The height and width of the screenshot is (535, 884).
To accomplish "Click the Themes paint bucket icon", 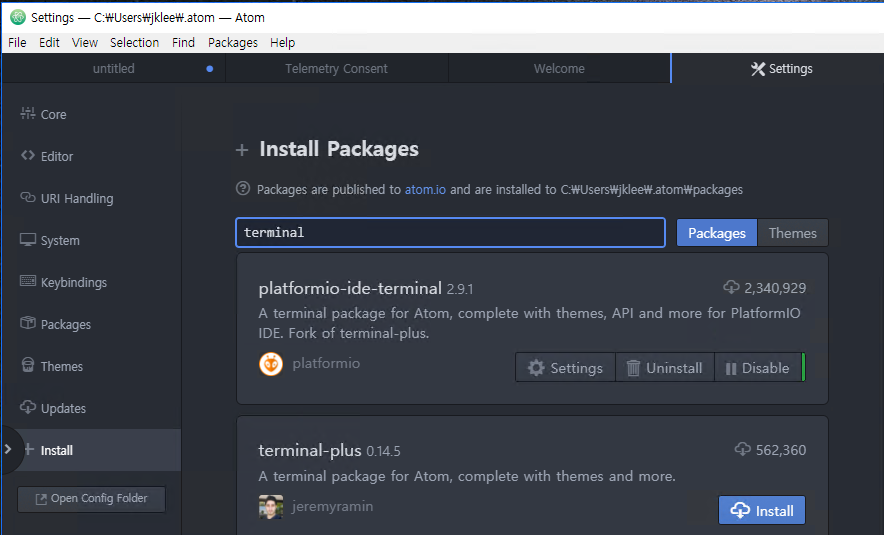I will tap(28, 366).
